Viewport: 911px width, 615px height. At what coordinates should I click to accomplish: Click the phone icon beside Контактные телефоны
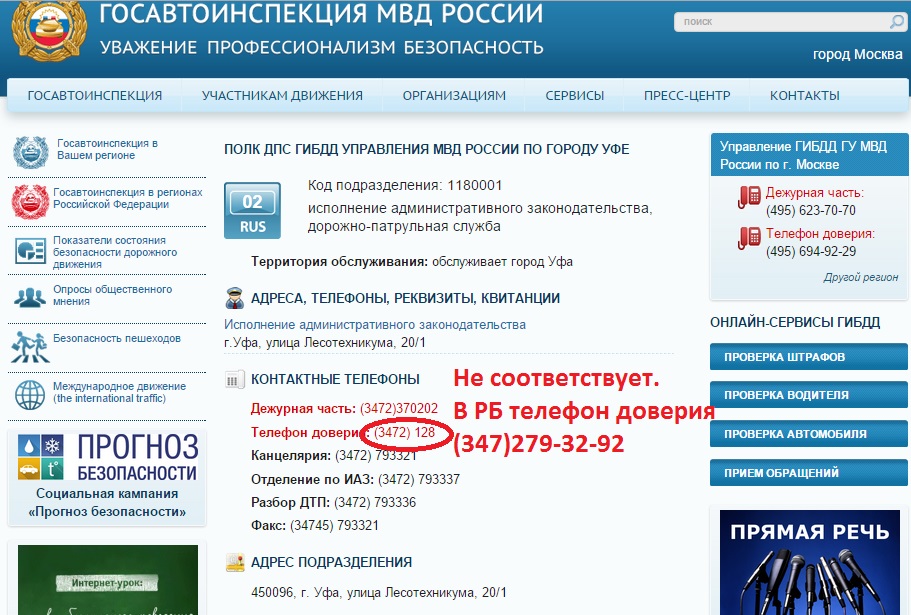click(x=234, y=379)
